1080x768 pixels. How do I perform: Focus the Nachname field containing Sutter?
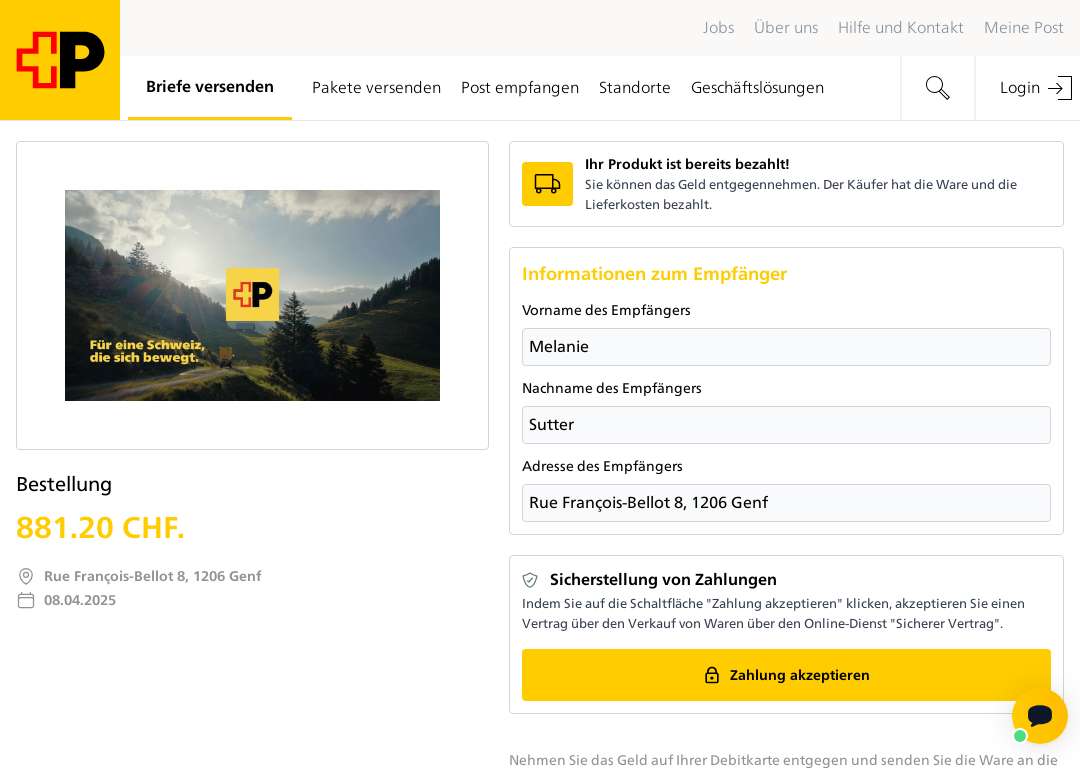[x=786, y=425]
